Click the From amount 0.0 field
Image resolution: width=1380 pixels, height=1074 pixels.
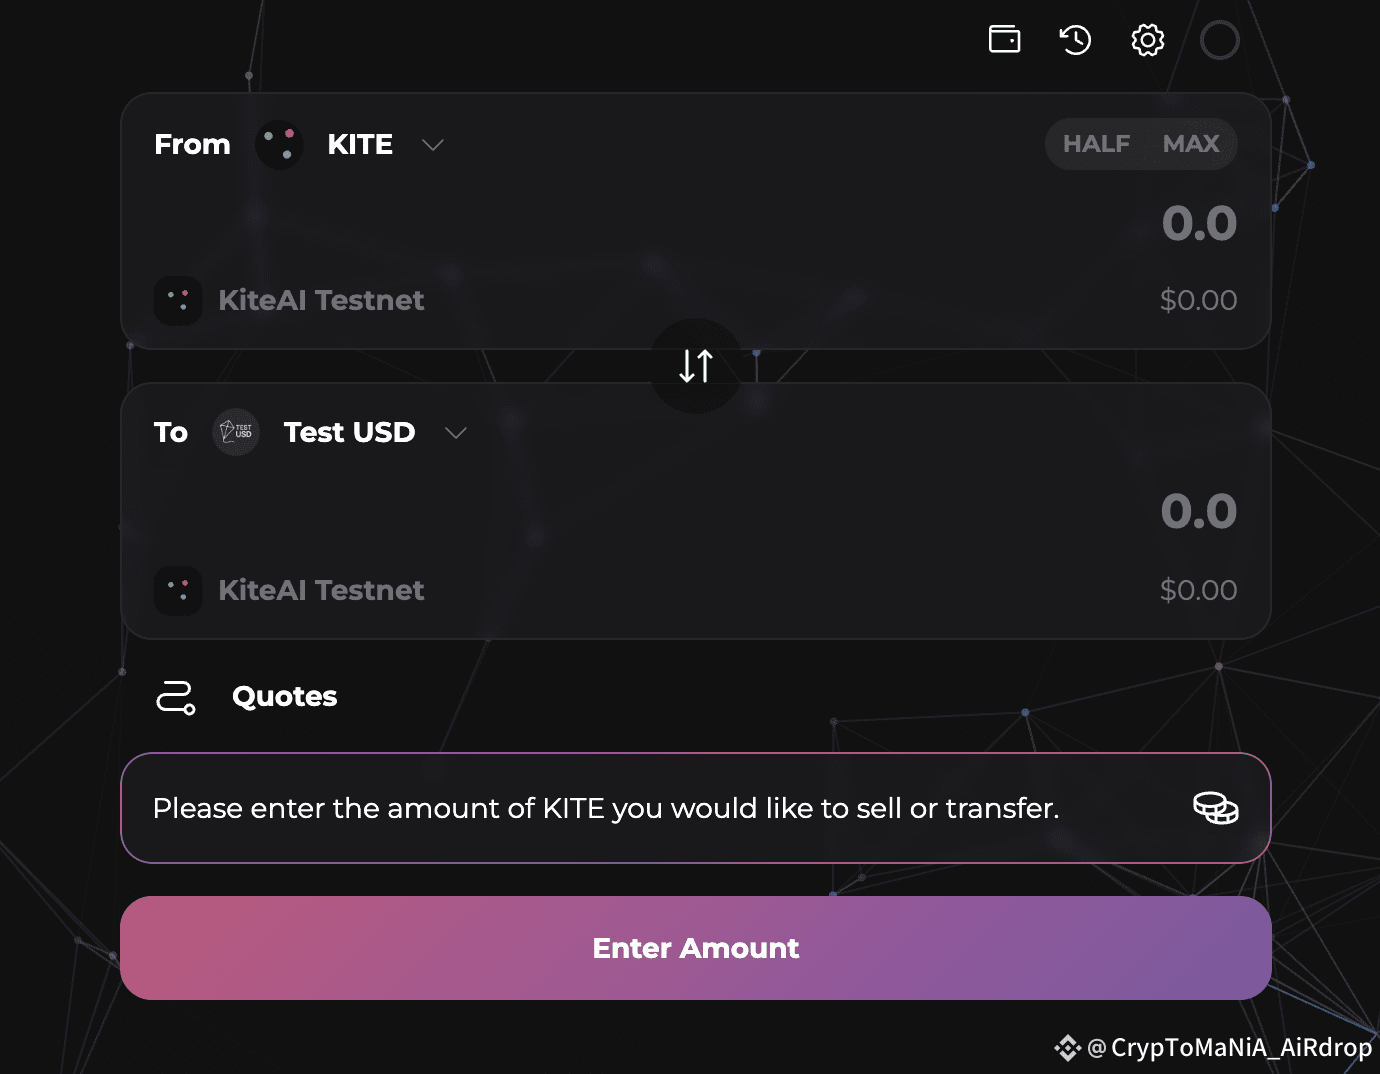1199,223
